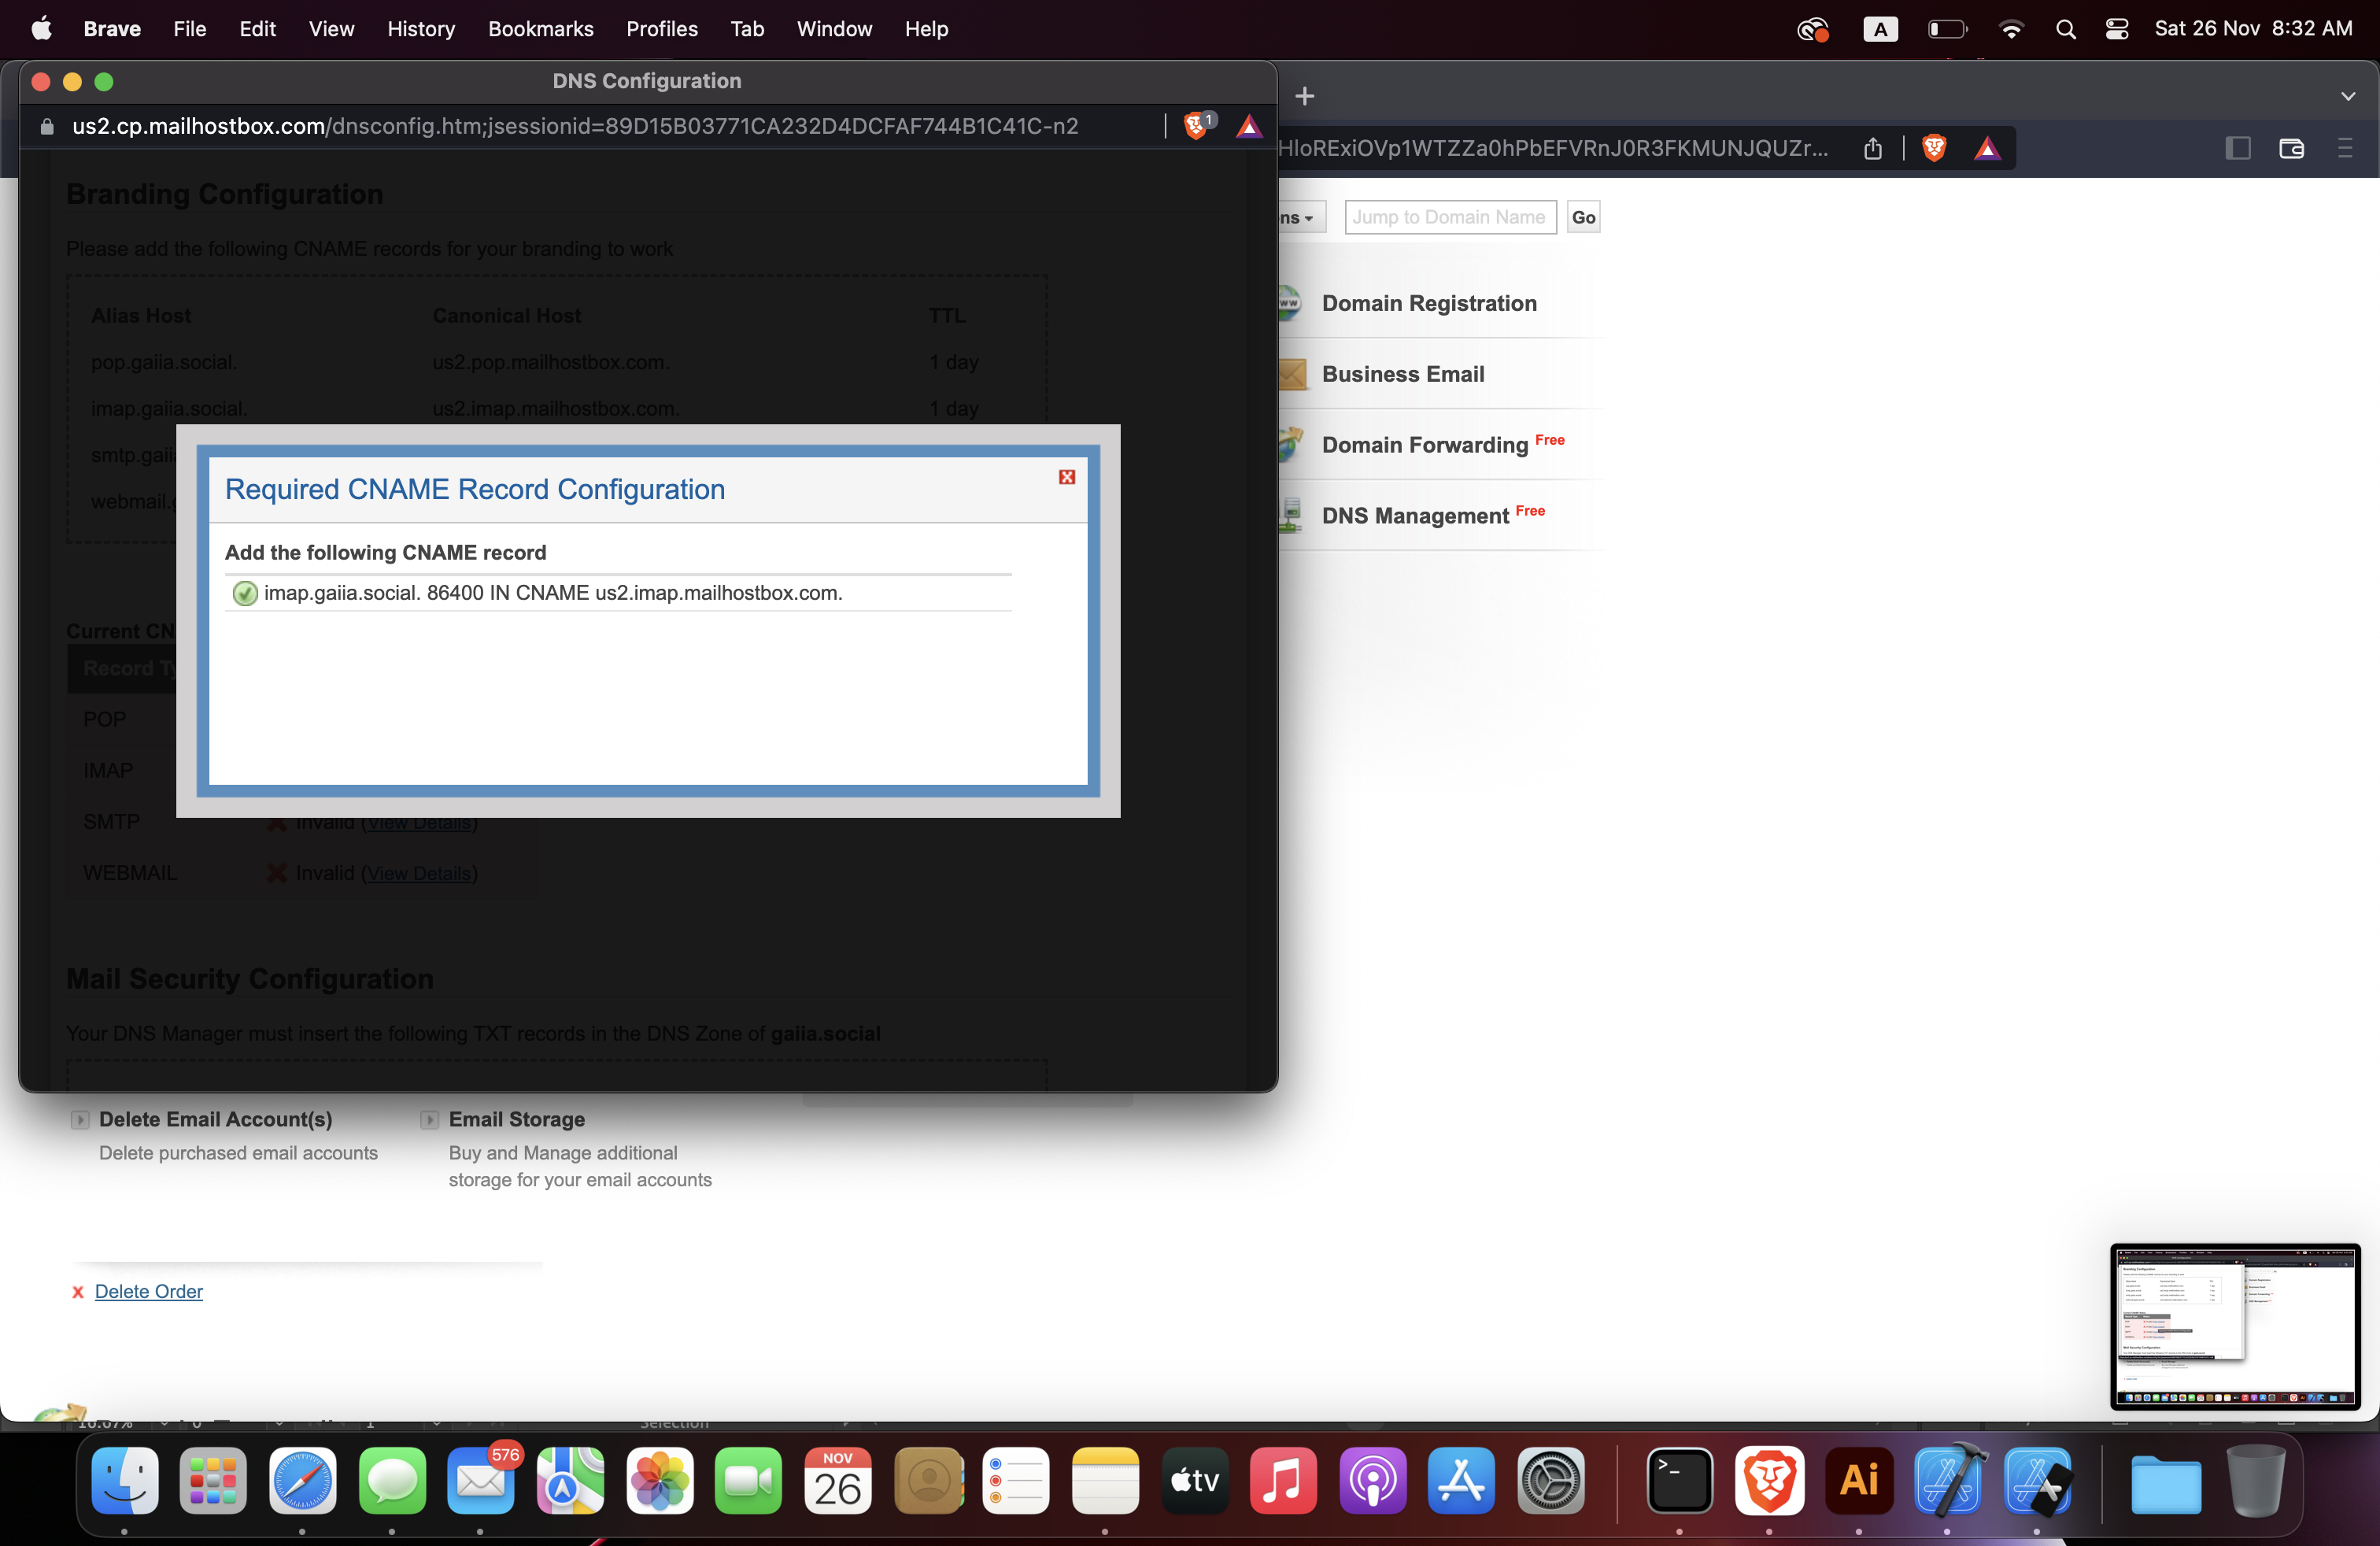Open the File menu
Viewport: 2380px width, 1546px height.
coord(189,29)
